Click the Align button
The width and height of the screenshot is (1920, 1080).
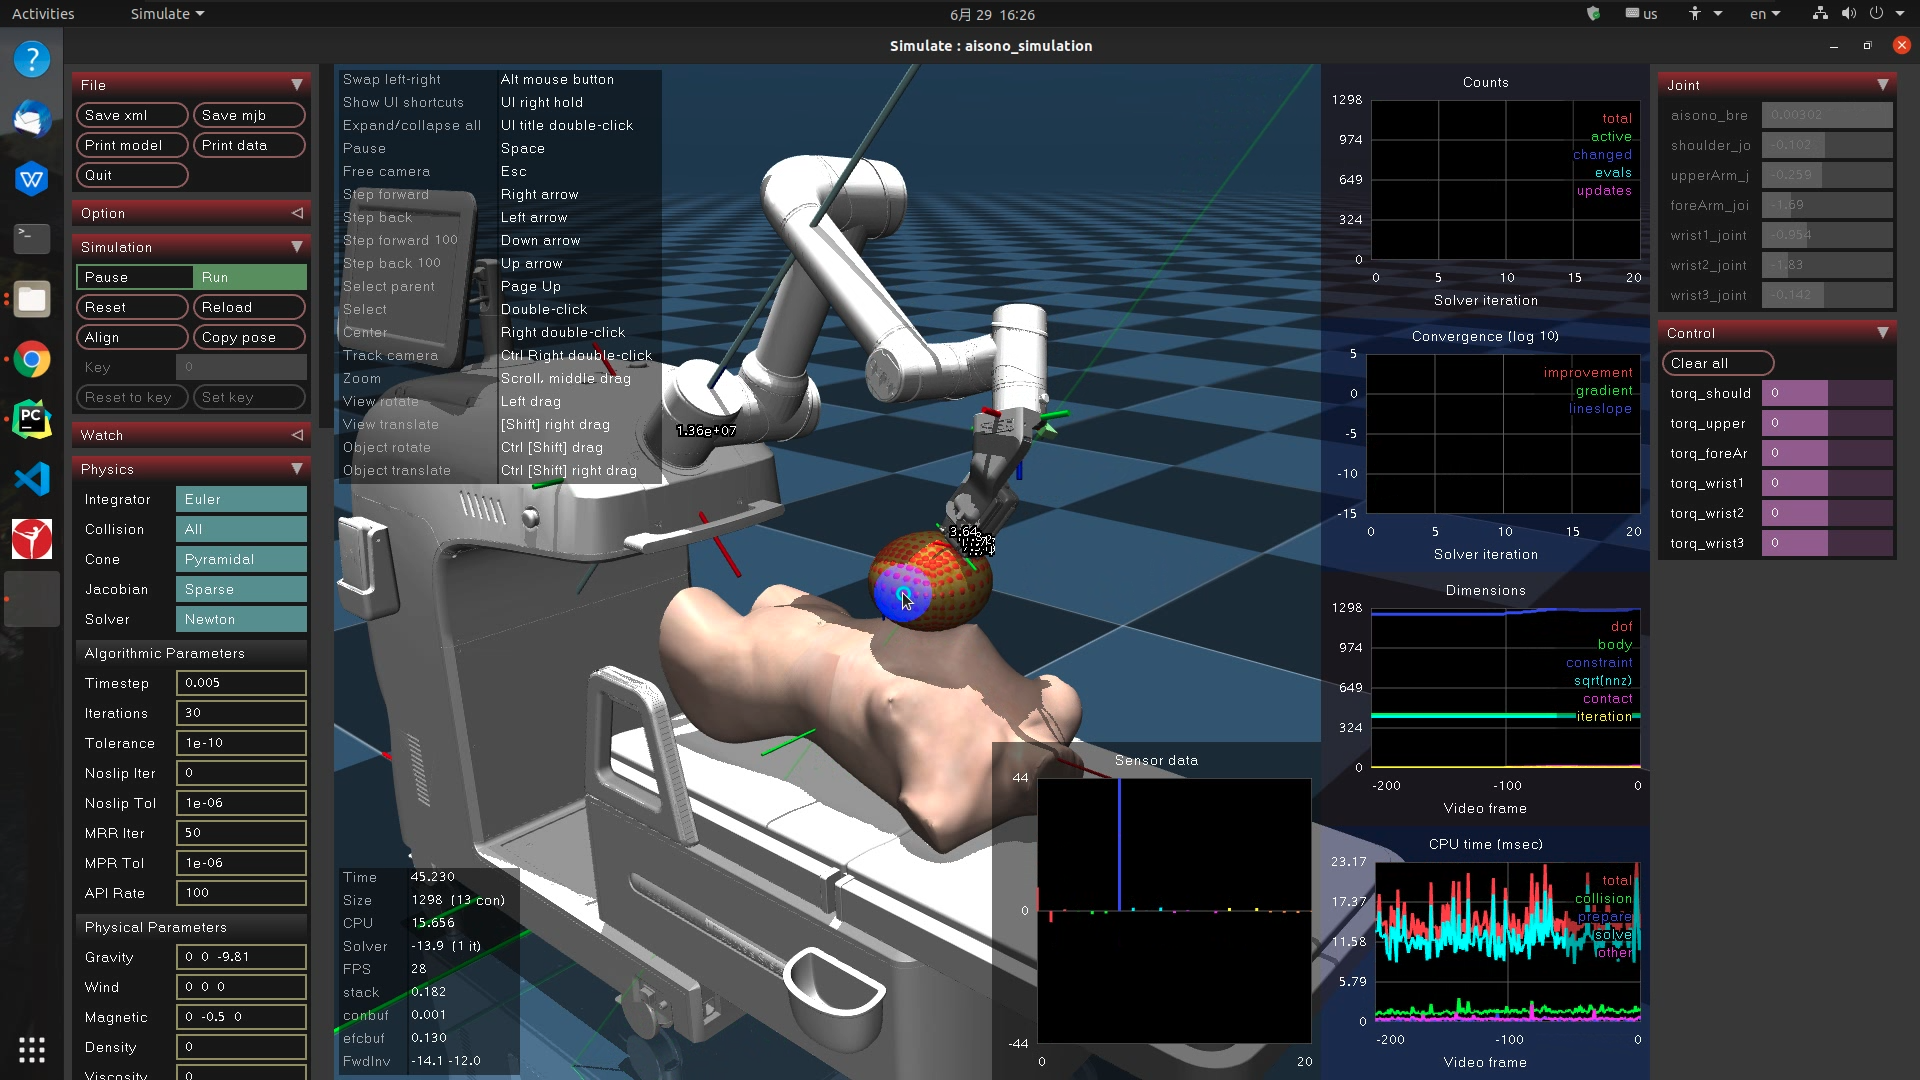132,337
